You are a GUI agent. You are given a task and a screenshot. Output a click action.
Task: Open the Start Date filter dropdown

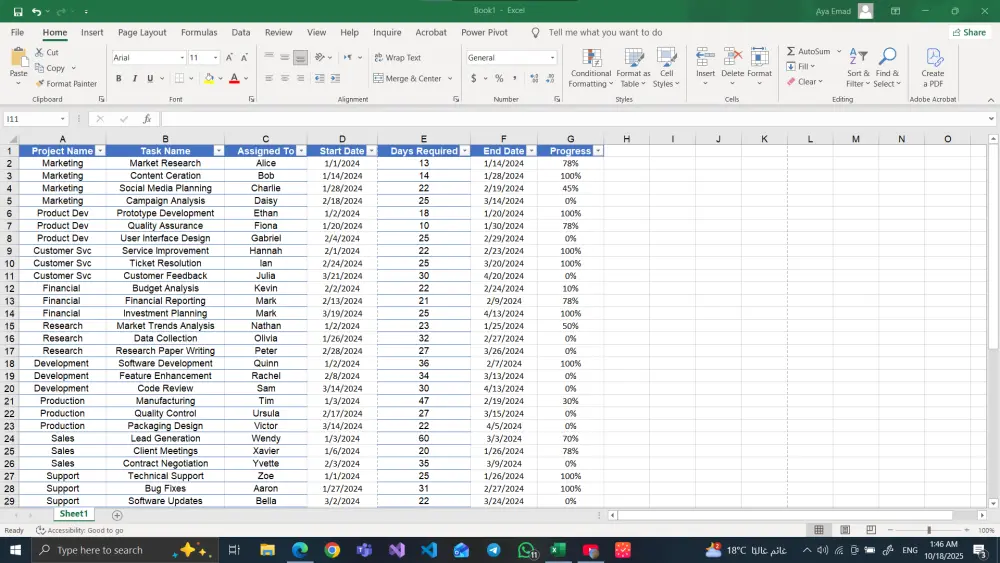372,151
